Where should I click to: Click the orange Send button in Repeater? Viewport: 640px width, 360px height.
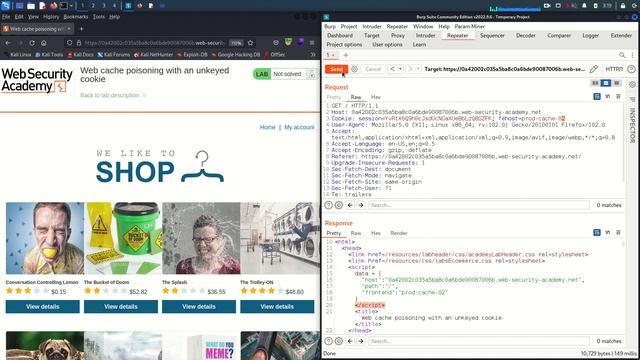[x=336, y=69]
